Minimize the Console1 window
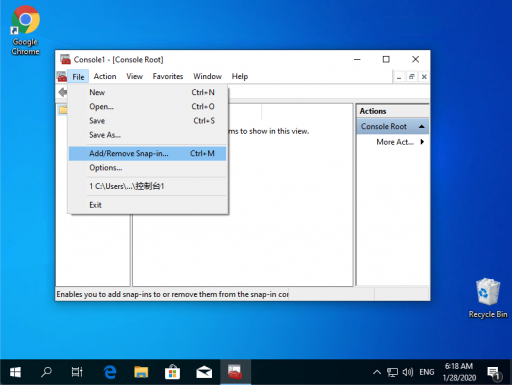Viewport: 512px width, 385px height. point(357,60)
